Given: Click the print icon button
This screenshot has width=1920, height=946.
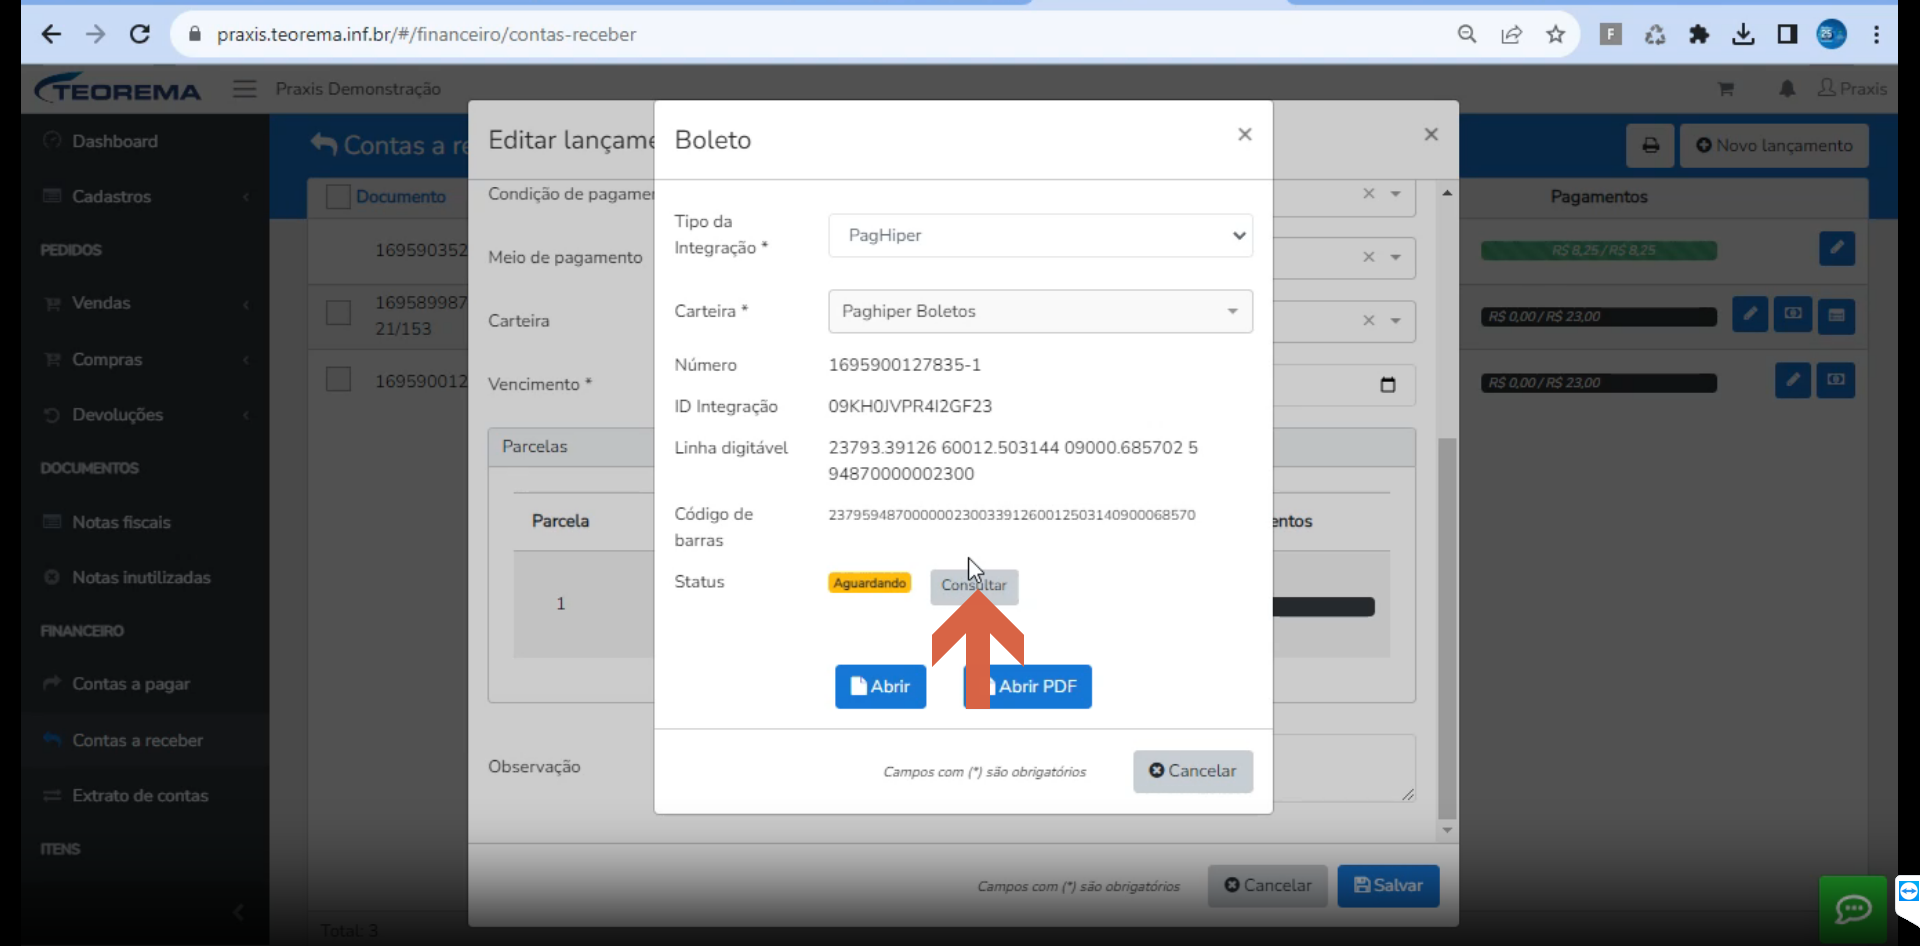Looking at the screenshot, I should (1651, 146).
